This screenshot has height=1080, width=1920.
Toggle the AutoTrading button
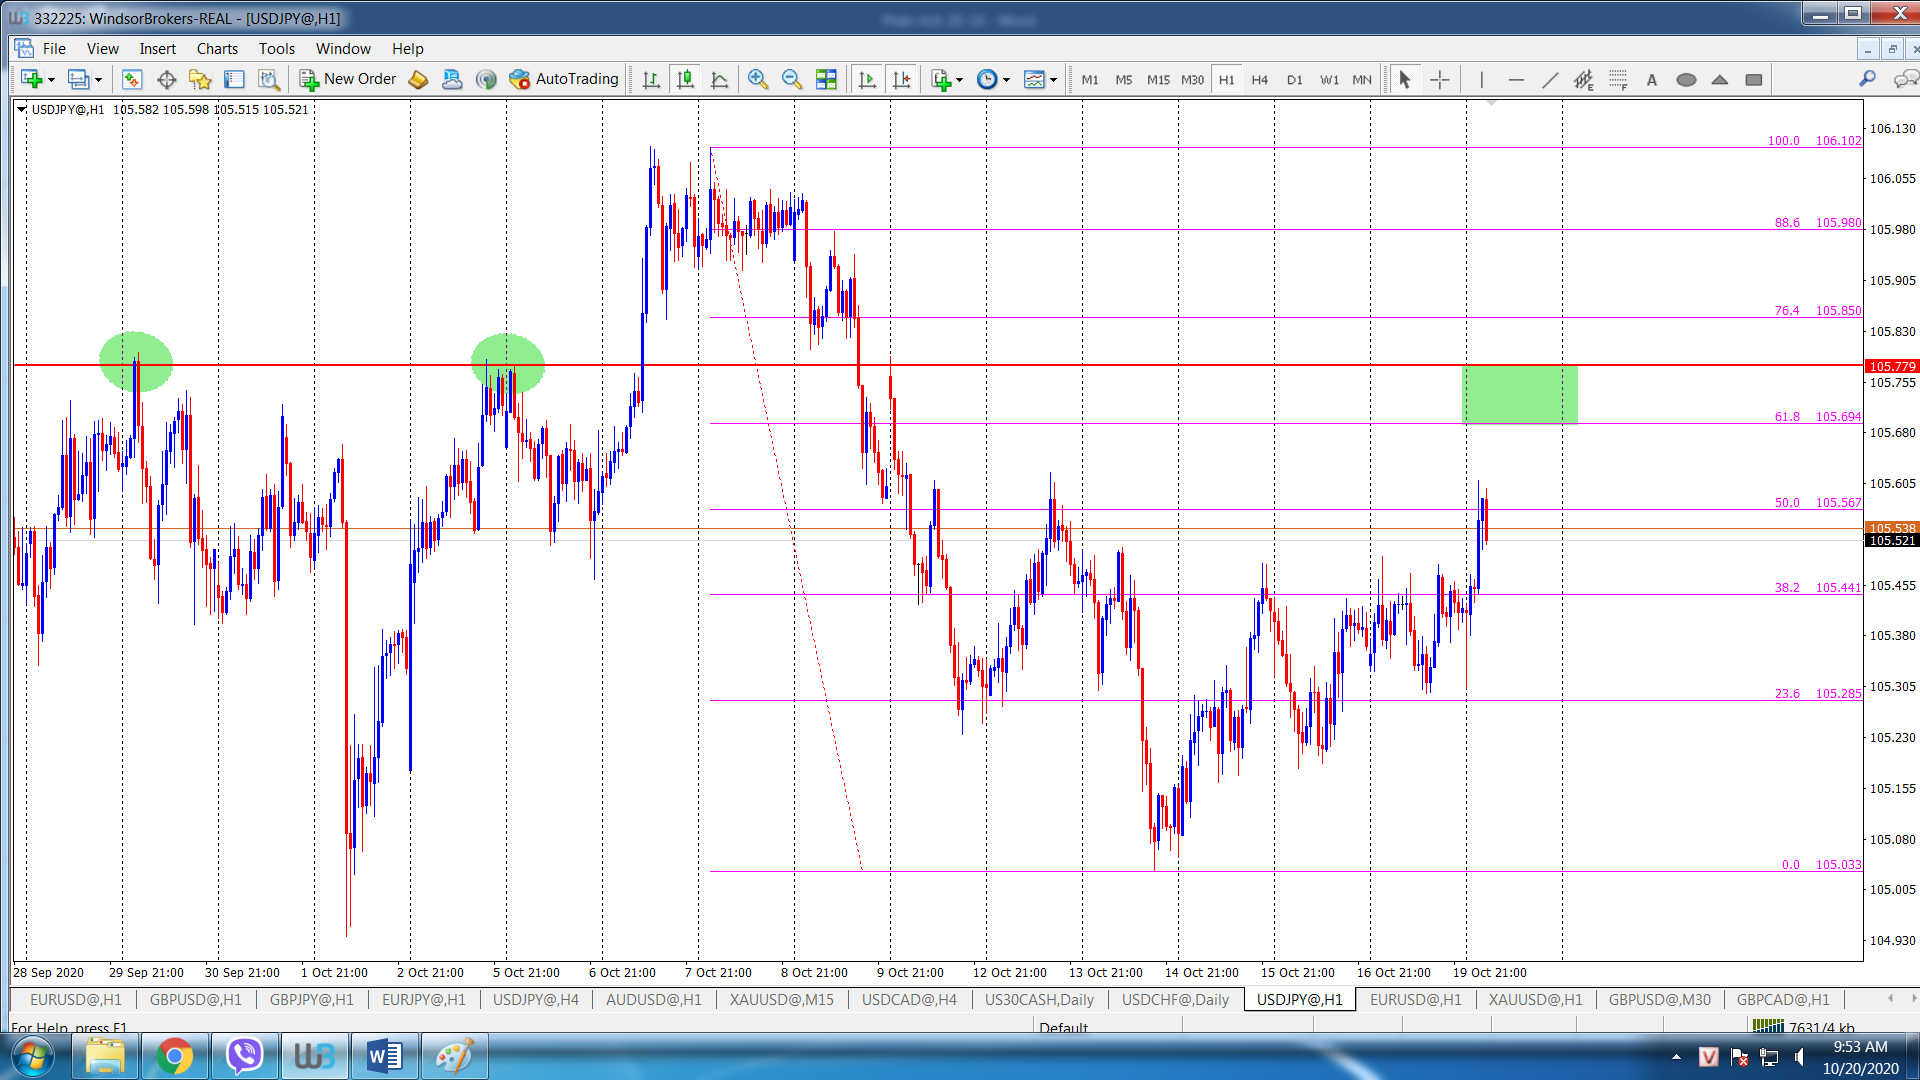(x=565, y=79)
